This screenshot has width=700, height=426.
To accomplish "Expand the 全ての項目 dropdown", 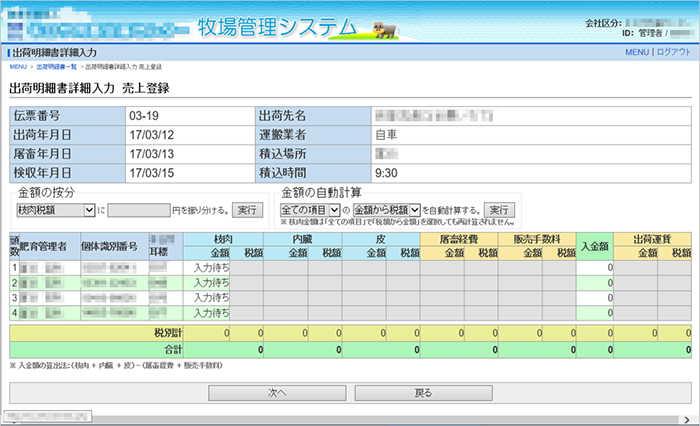I will point(309,210).
